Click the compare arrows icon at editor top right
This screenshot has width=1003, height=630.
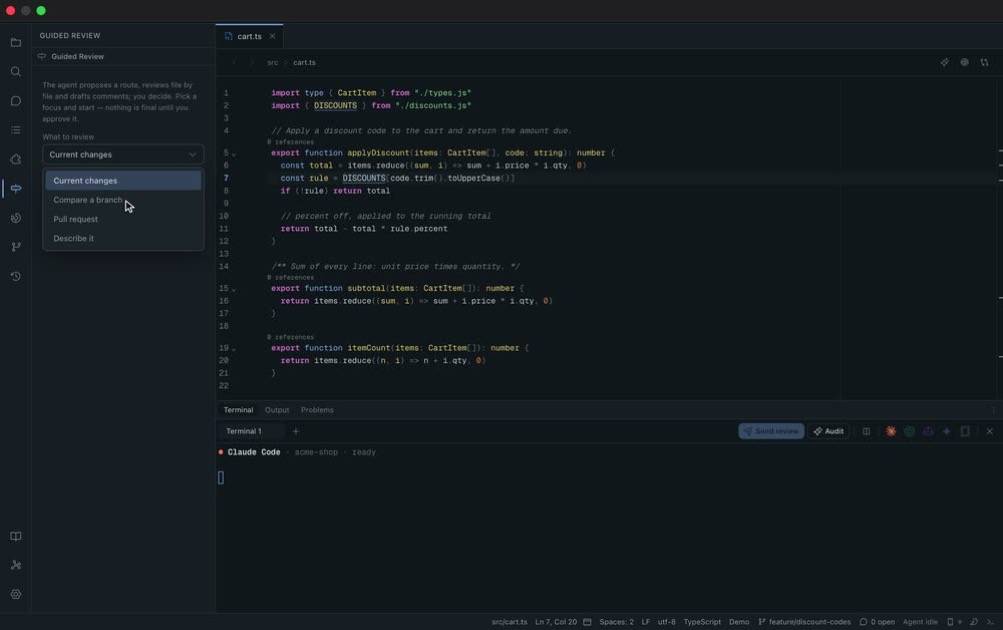(984, 62)
